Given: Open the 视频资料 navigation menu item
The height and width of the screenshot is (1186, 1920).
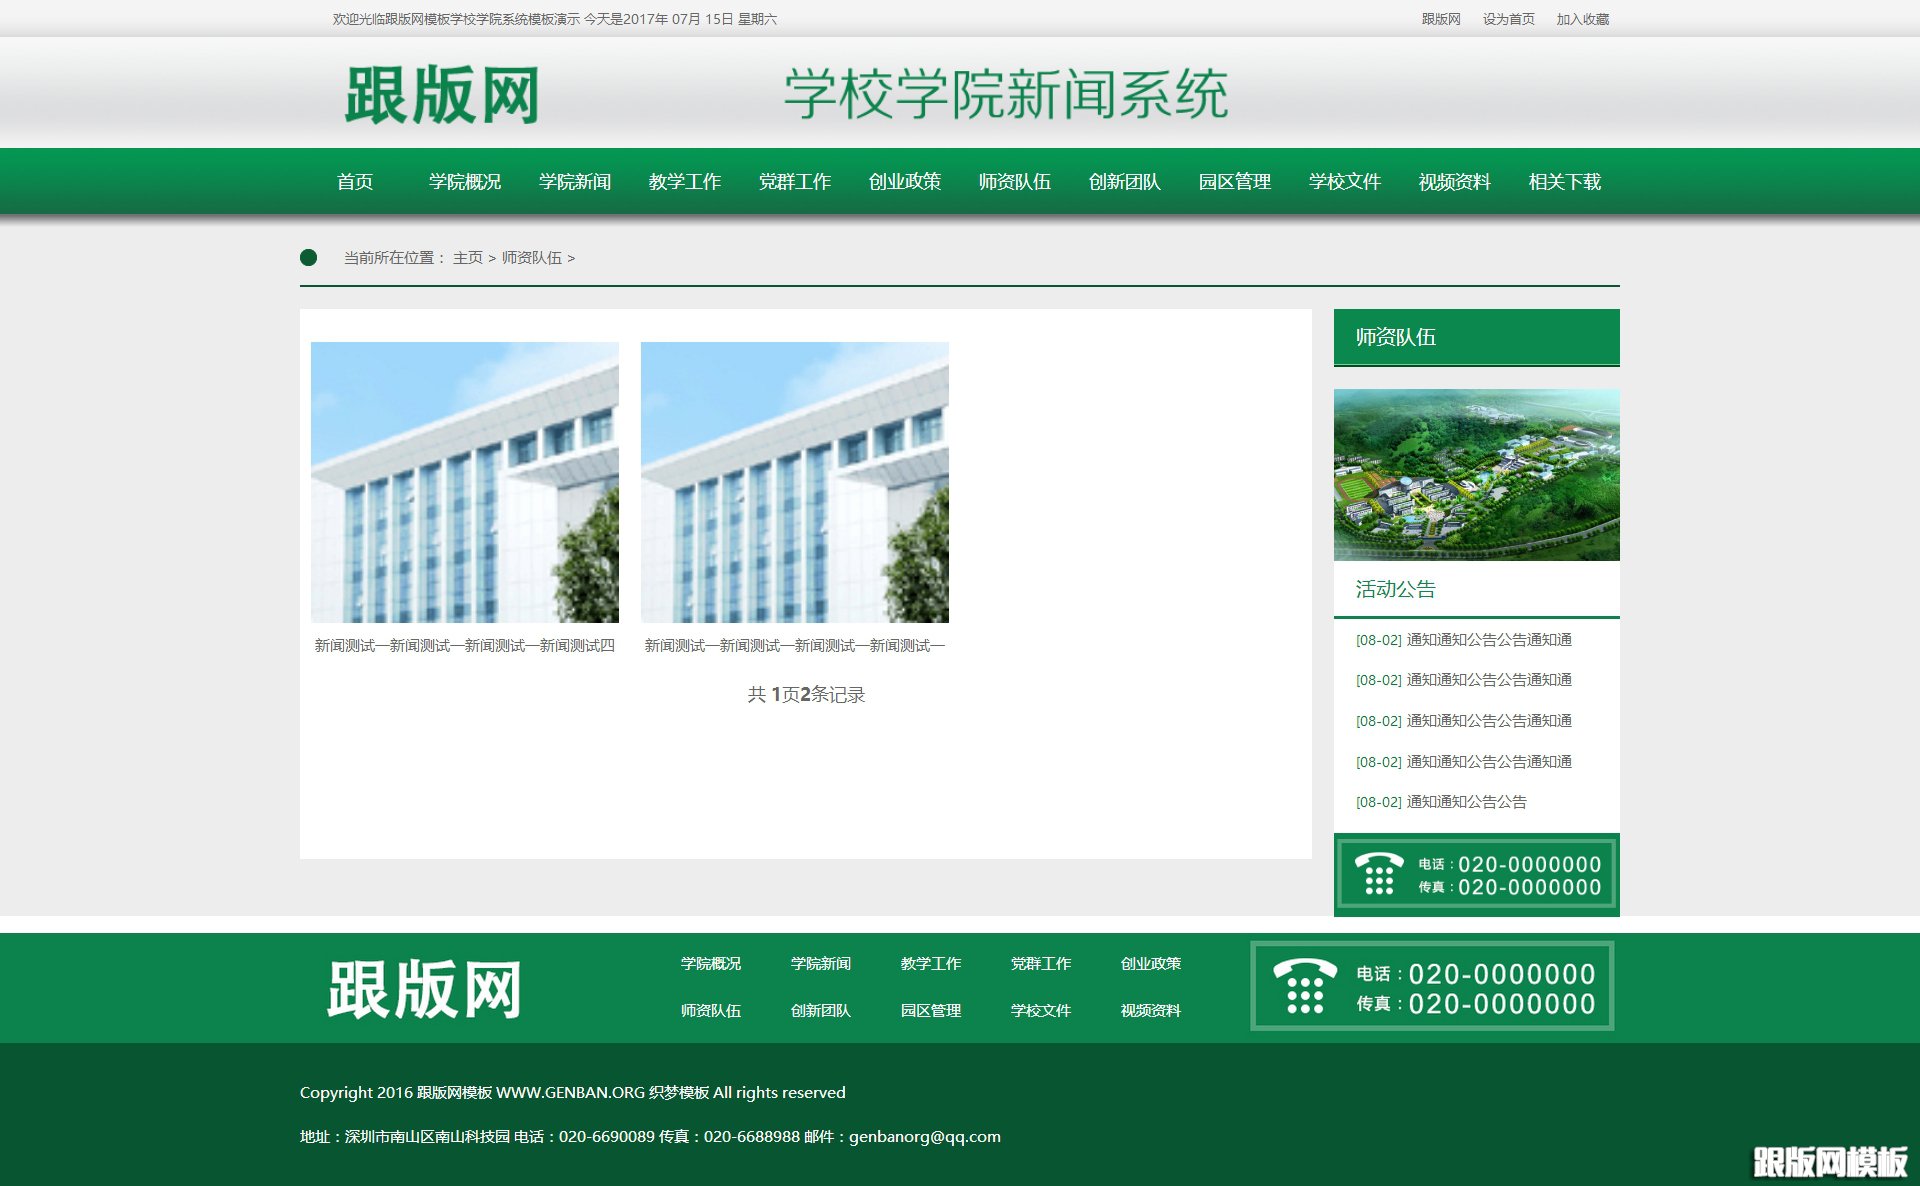Looking at the screenshot, I should point(1453,182).
